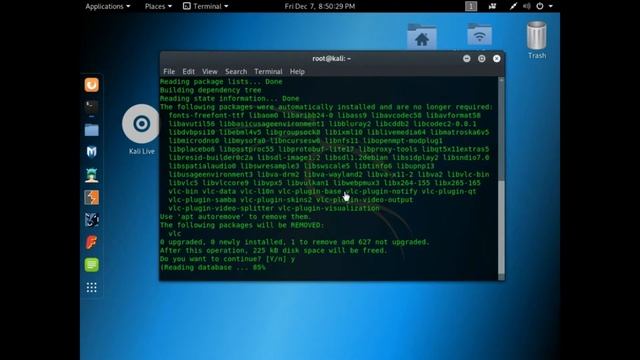Select the Kali Live desktop disc icon
This screenshot has height=360, width=640.
click(141, 124)
